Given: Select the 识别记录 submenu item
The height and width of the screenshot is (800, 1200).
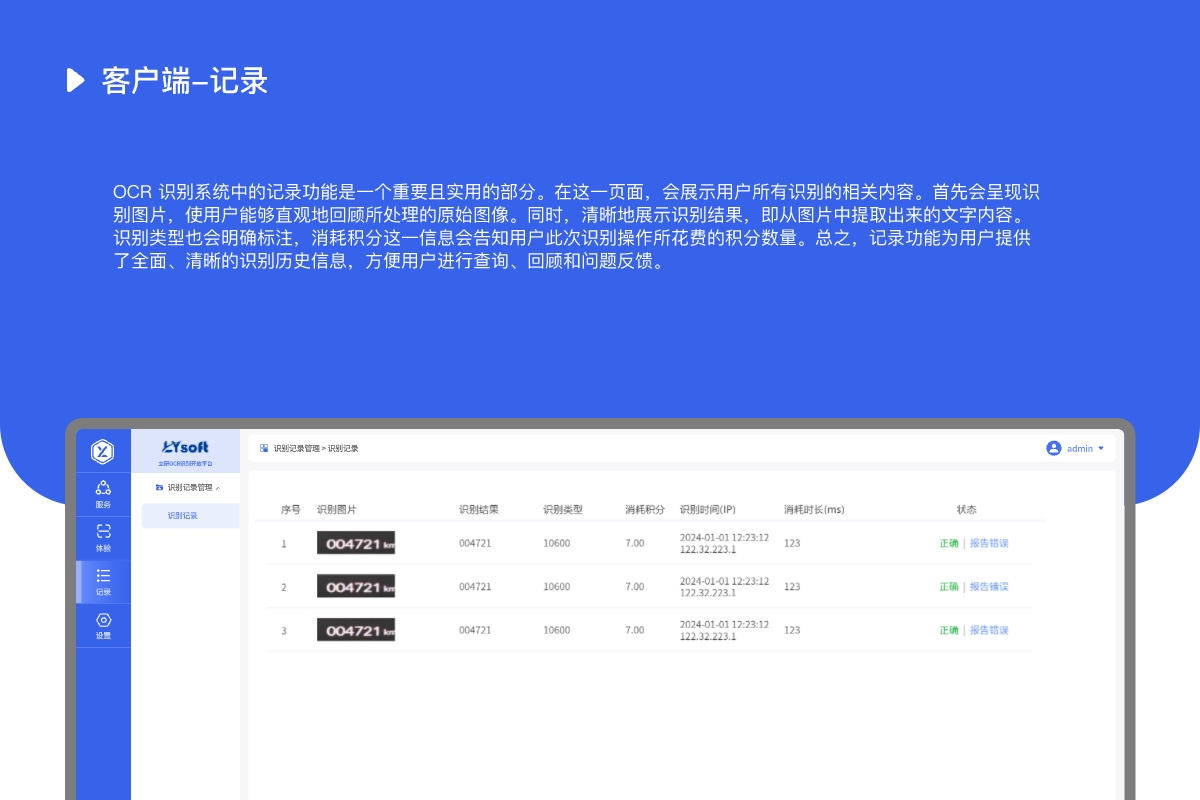Looking at the screenshot, I should (x=183, y=516).
